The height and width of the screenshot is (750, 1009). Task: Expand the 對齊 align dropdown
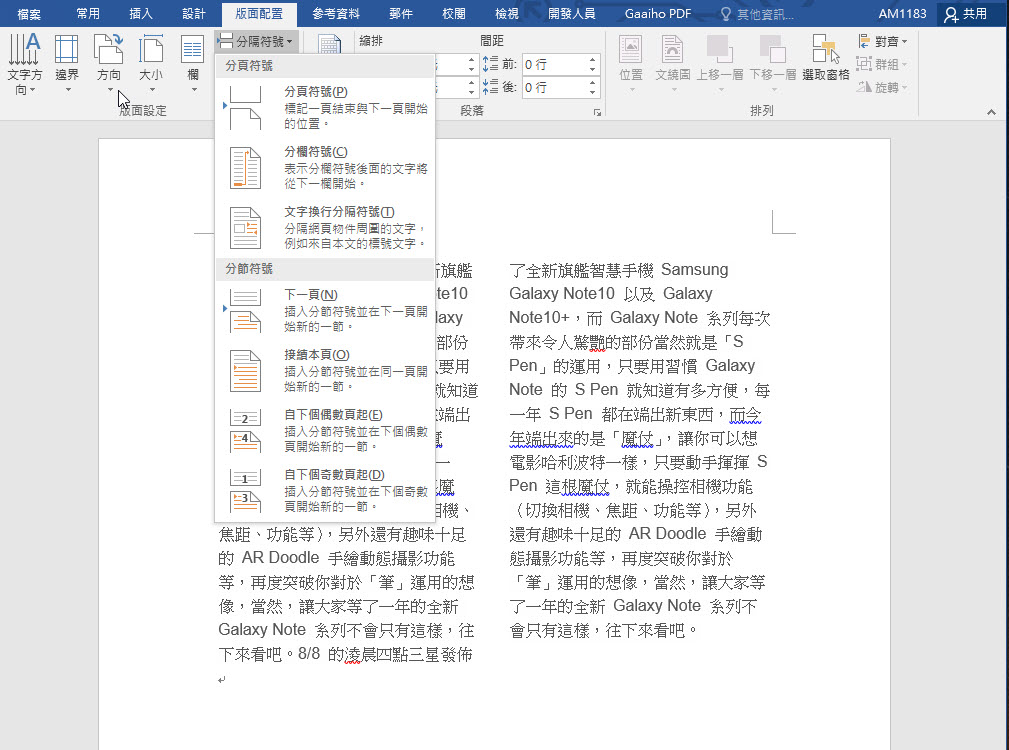click(884, 41)
